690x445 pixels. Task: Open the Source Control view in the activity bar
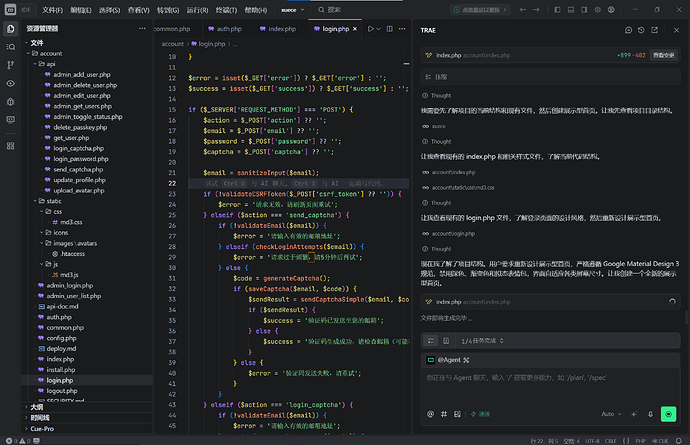coord(11,65)
